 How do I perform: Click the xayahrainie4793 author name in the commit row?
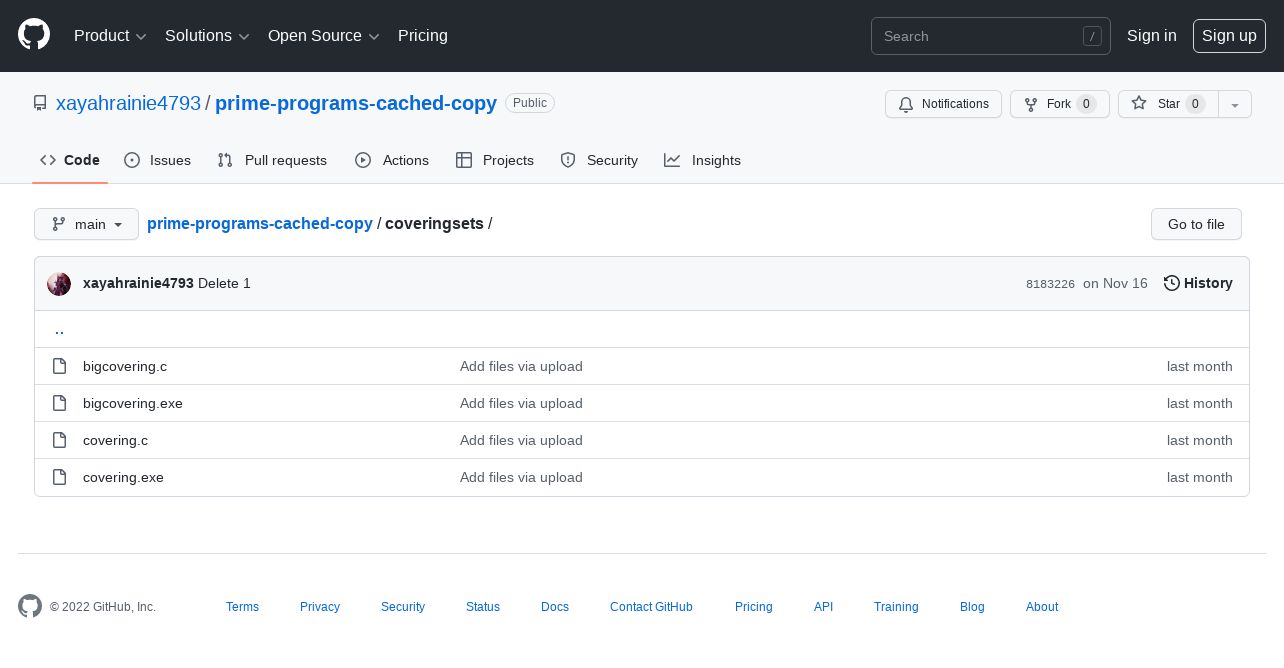click(x=138, y=283)
